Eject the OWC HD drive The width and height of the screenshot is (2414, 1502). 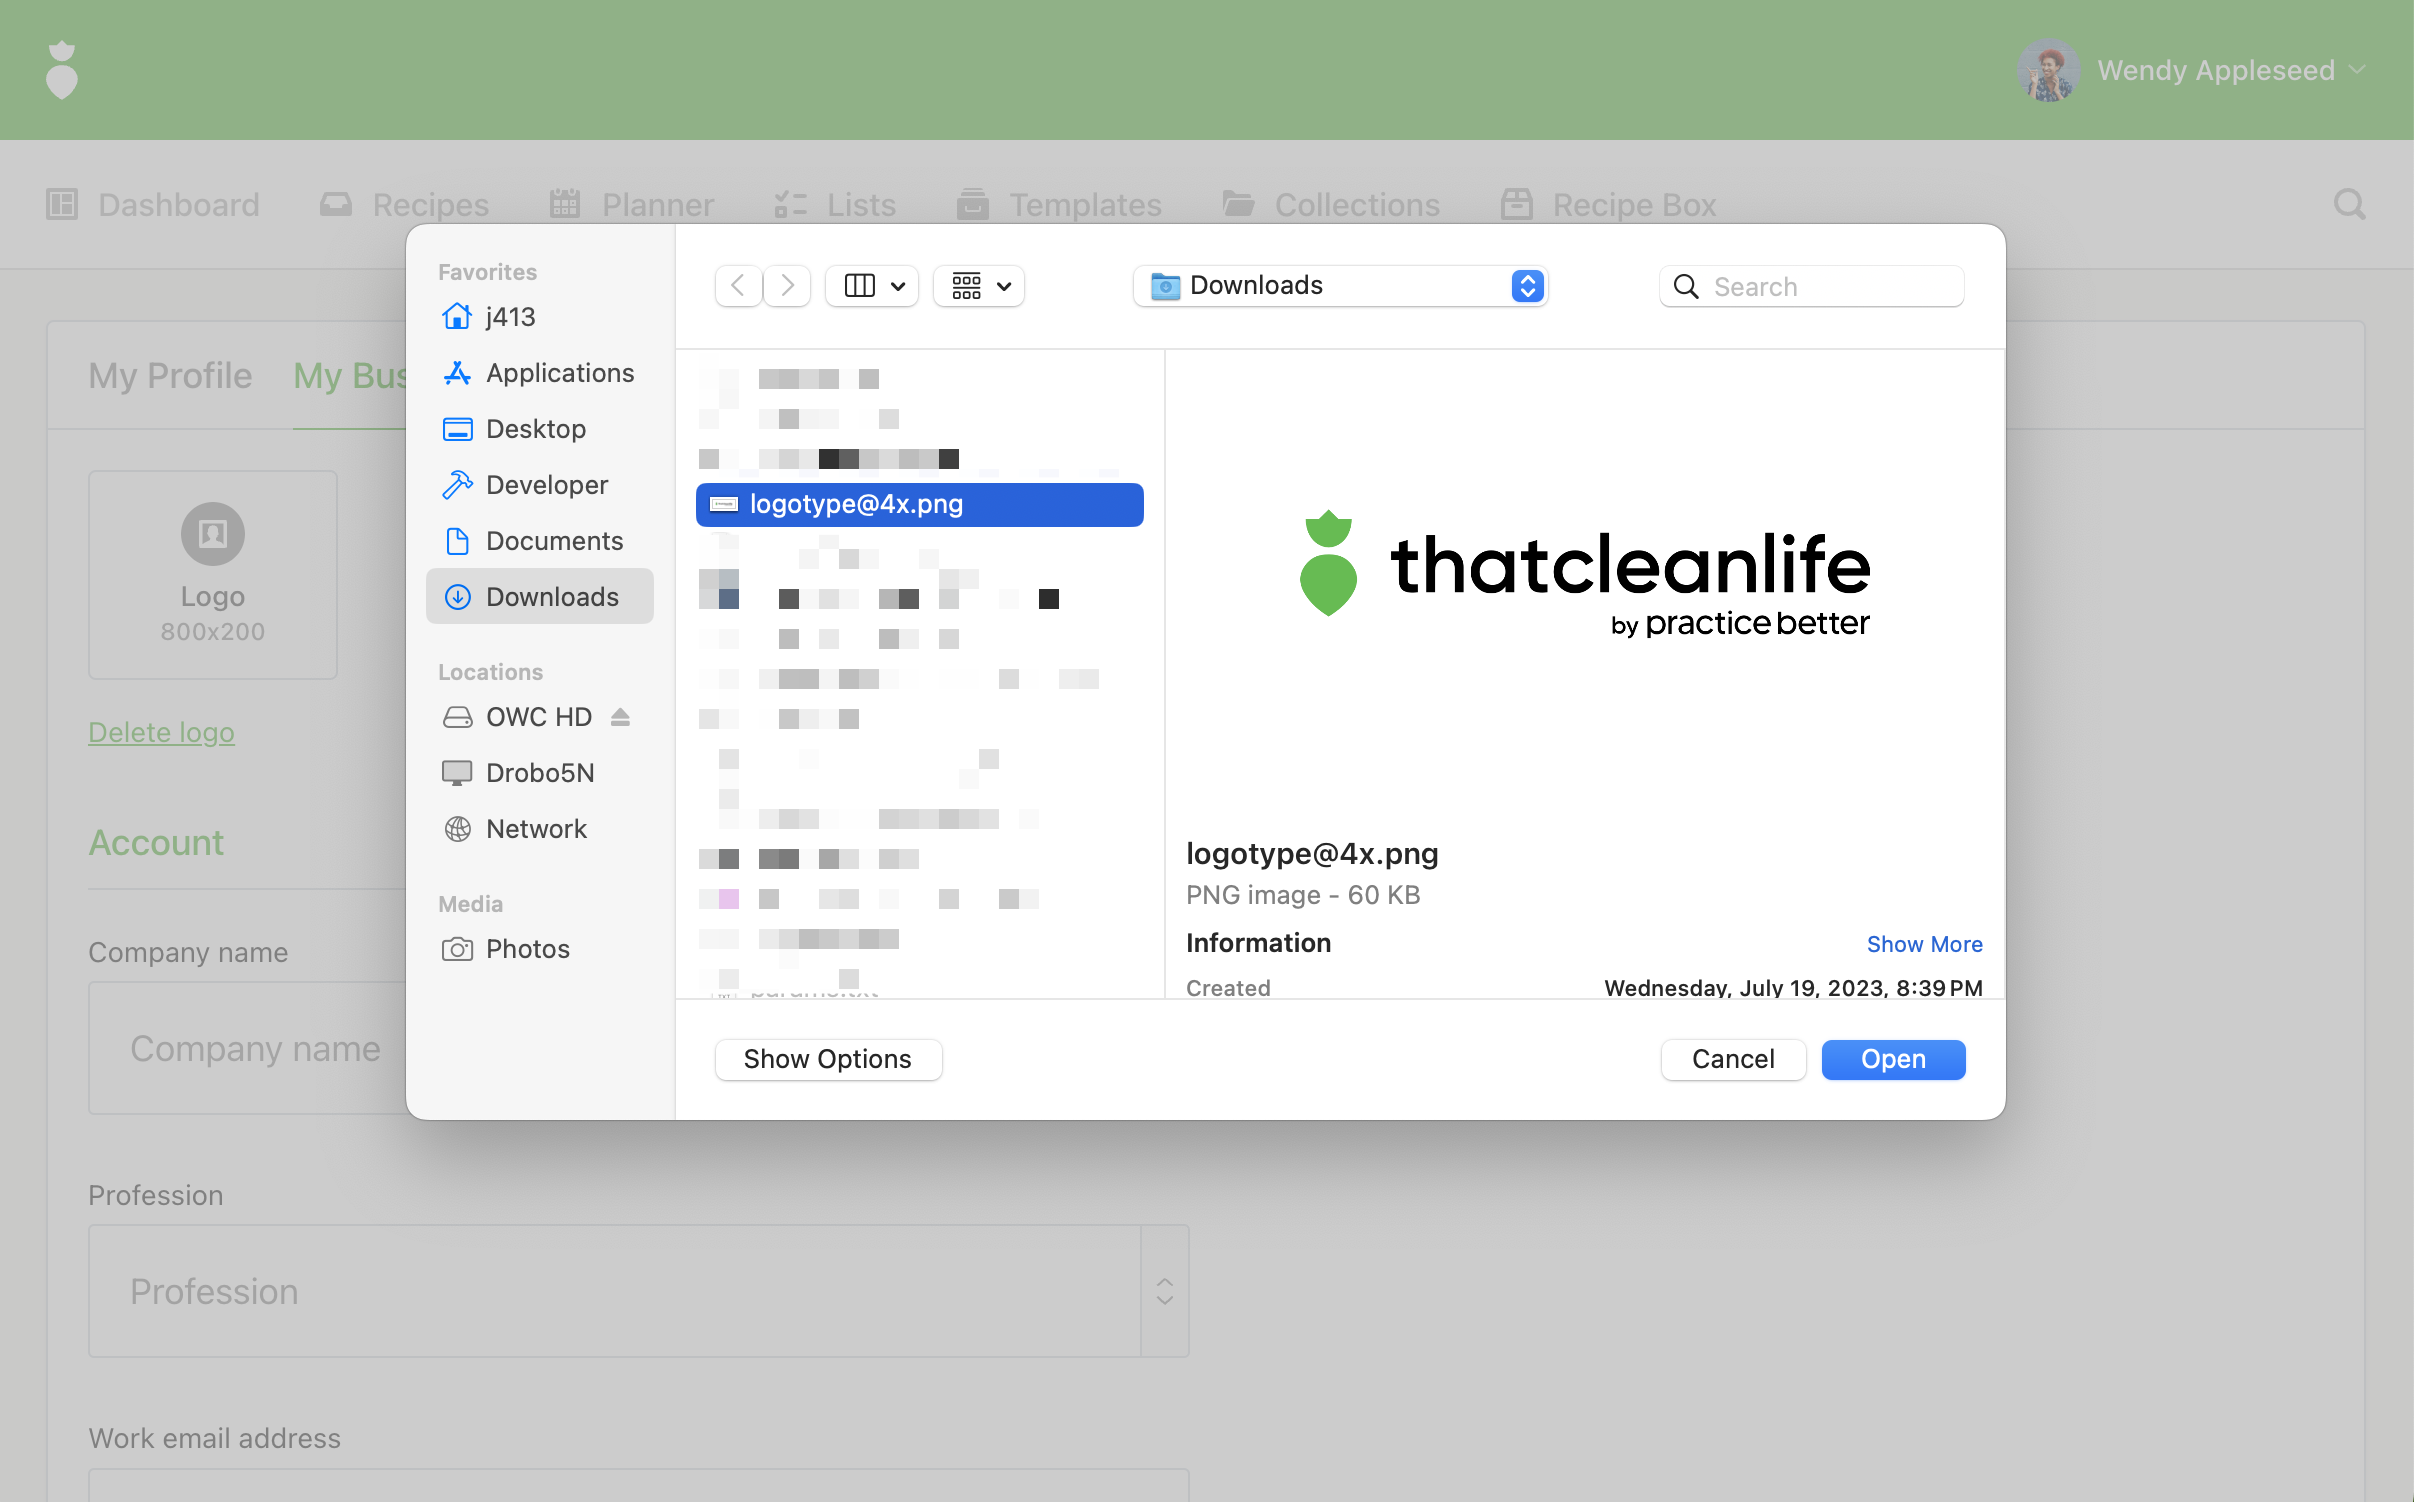620,717
